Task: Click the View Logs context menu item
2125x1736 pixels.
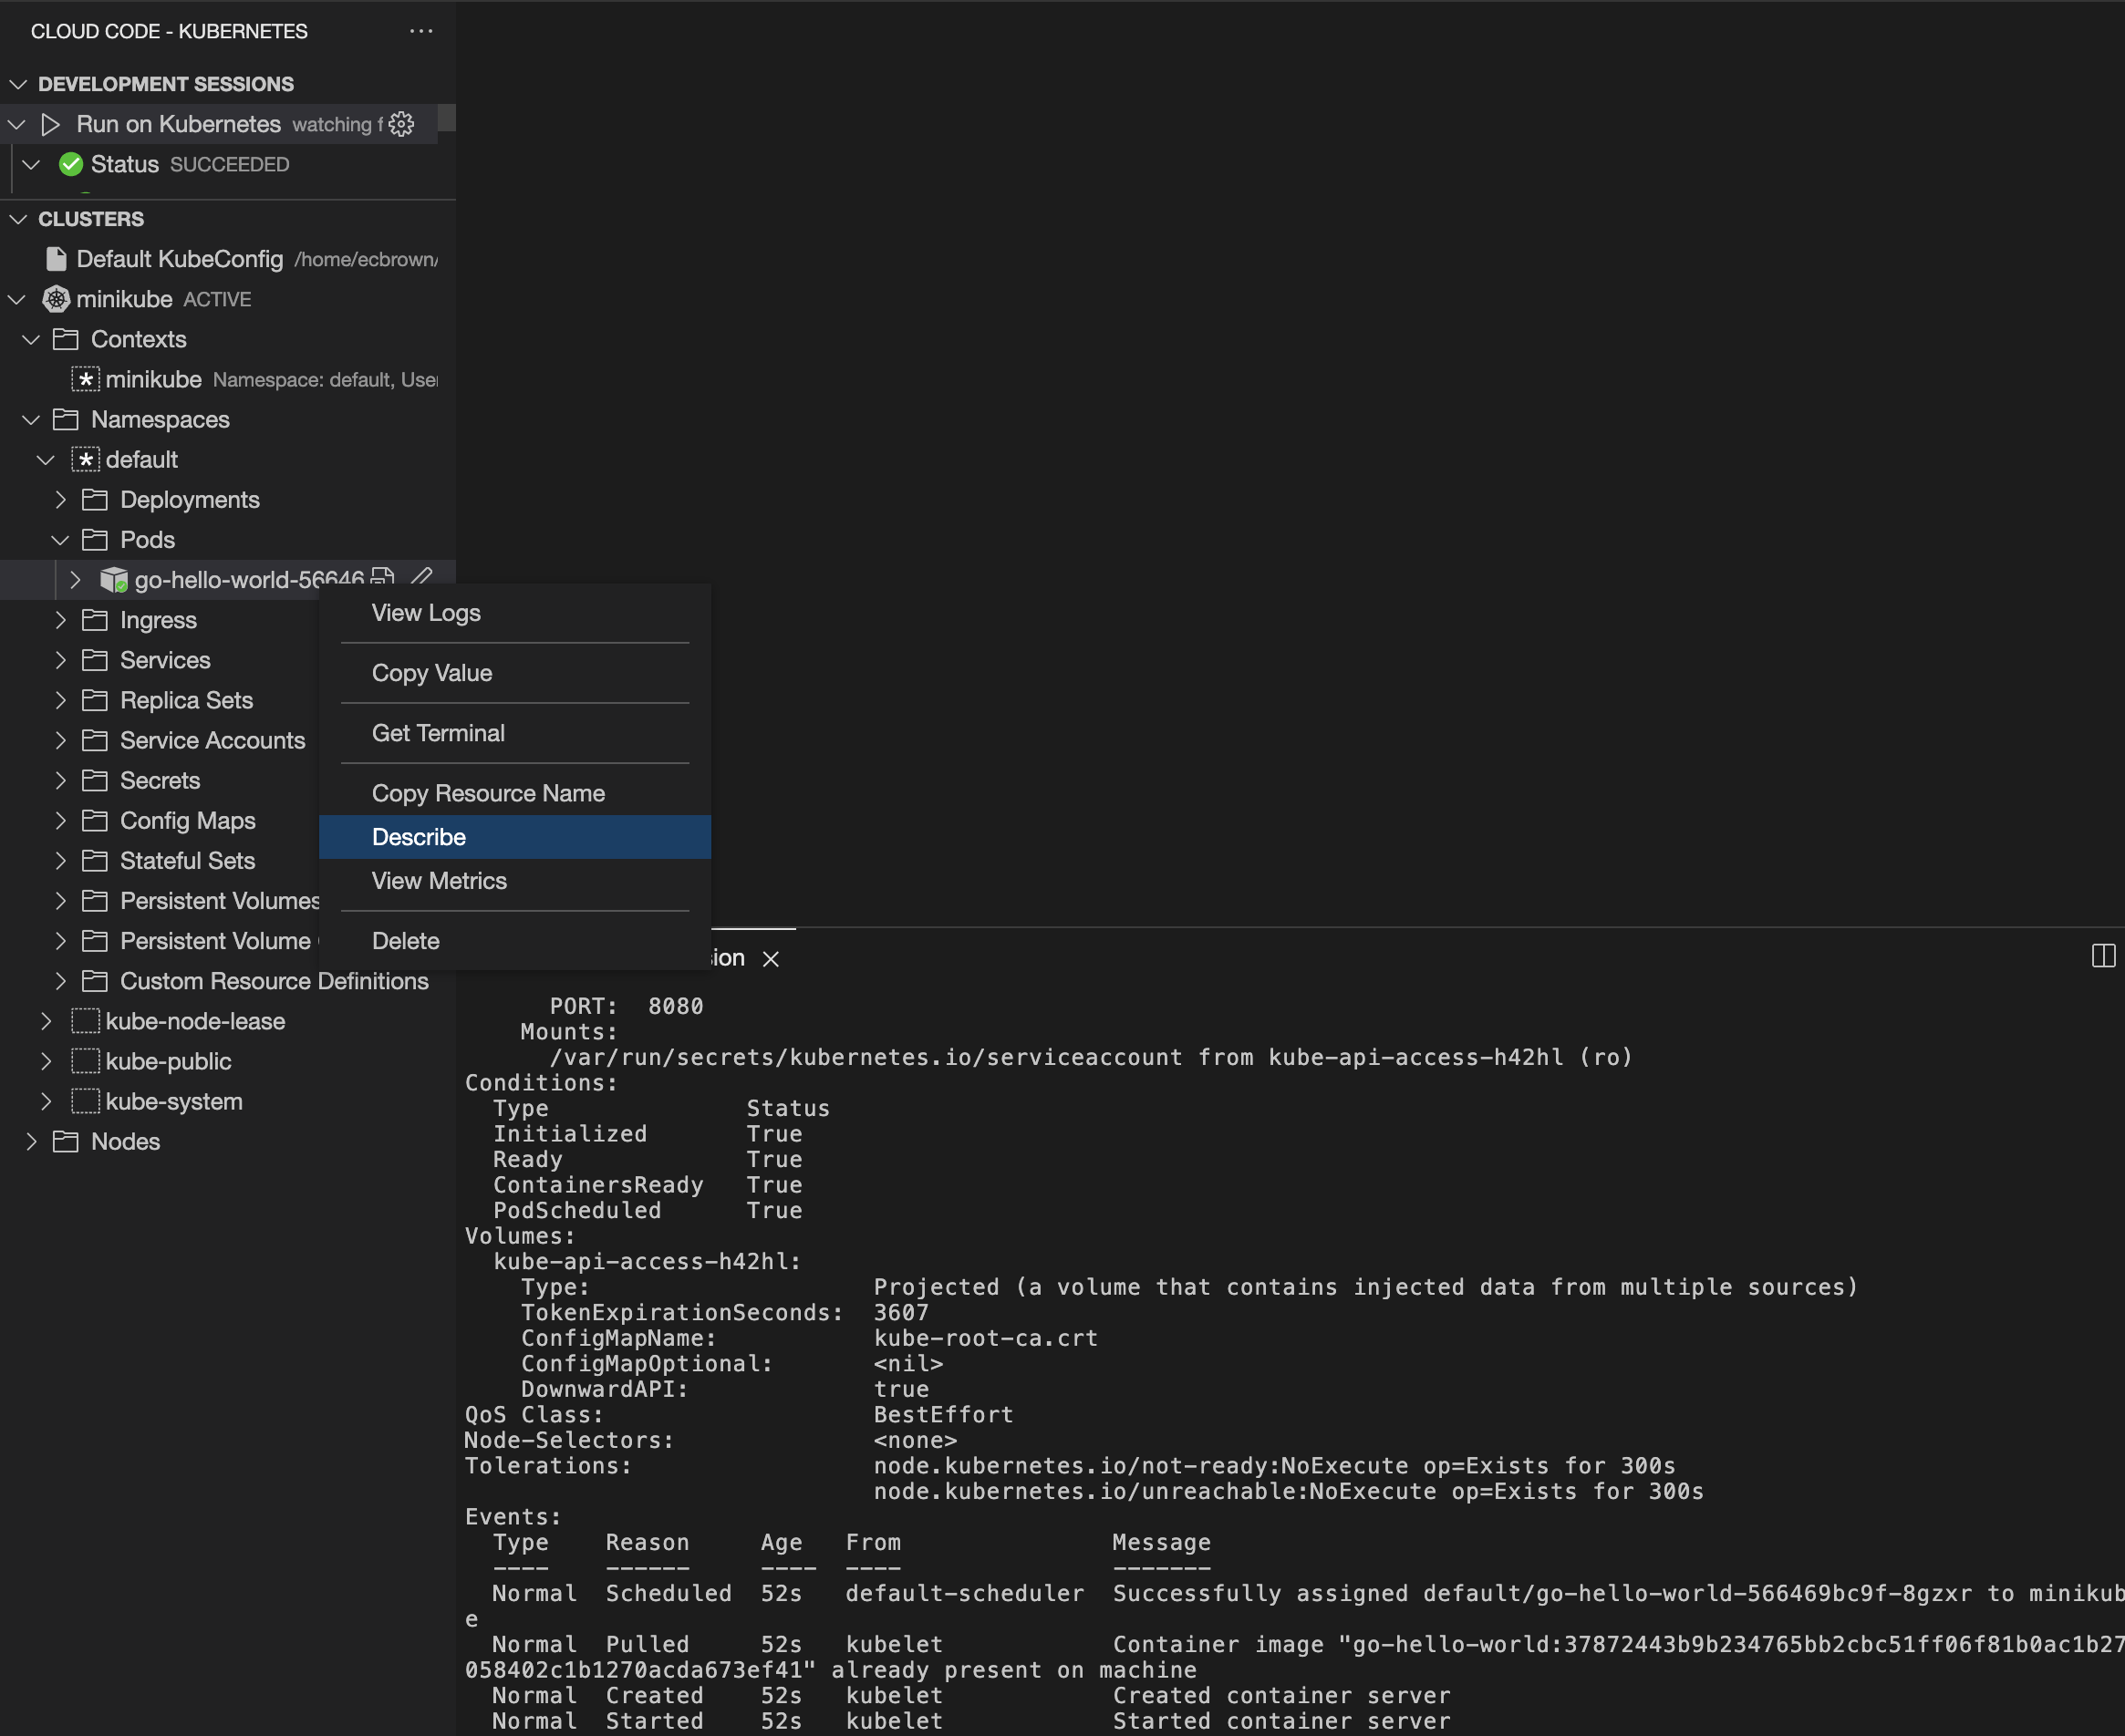Action: (425, 610)
